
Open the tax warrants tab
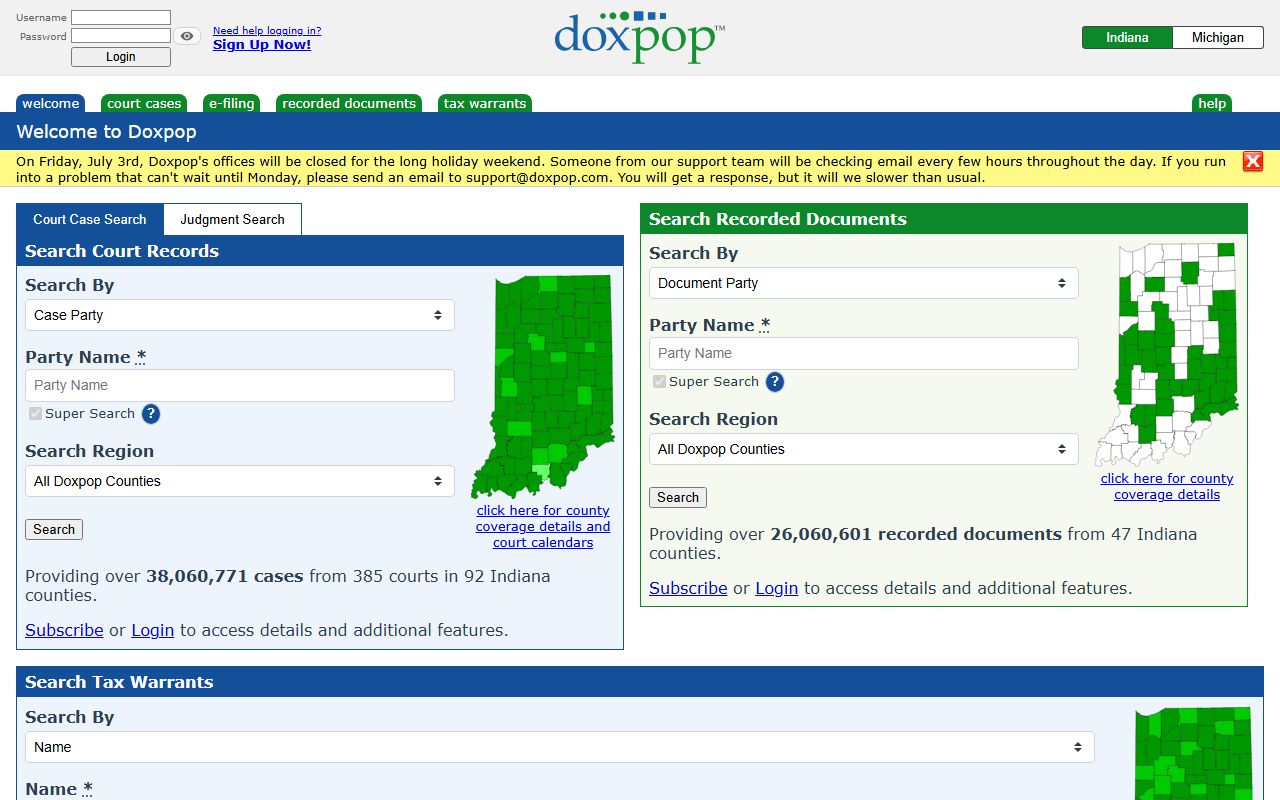pos(485,103)
